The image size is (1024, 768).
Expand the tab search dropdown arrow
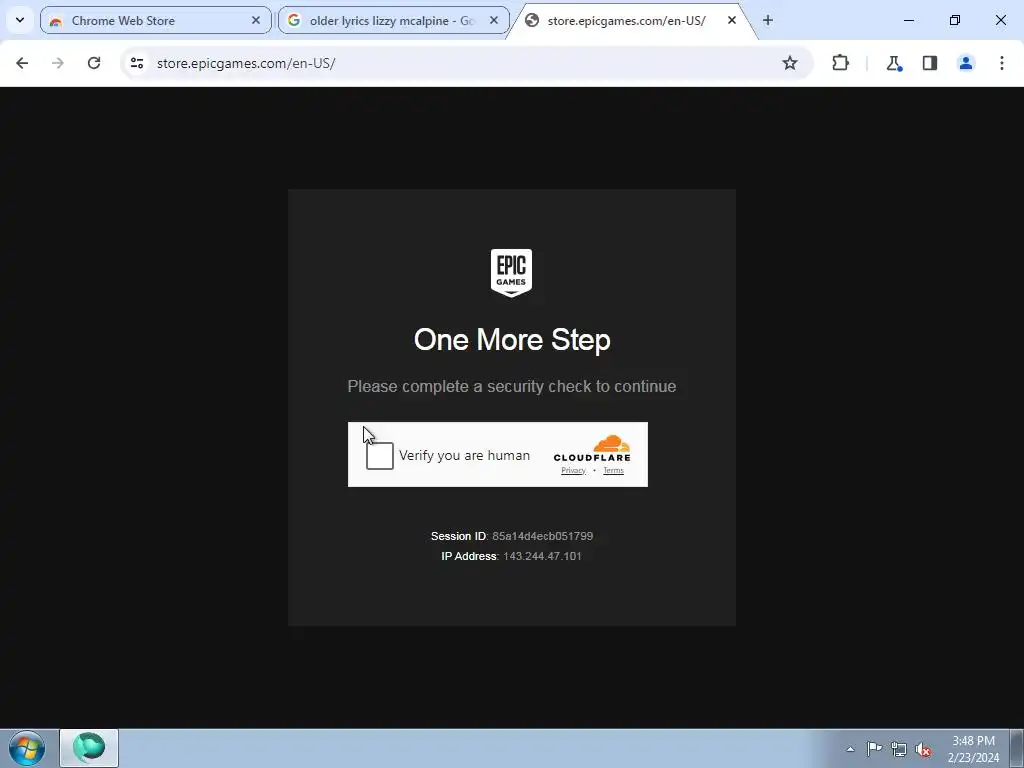(x=20, y=20)
